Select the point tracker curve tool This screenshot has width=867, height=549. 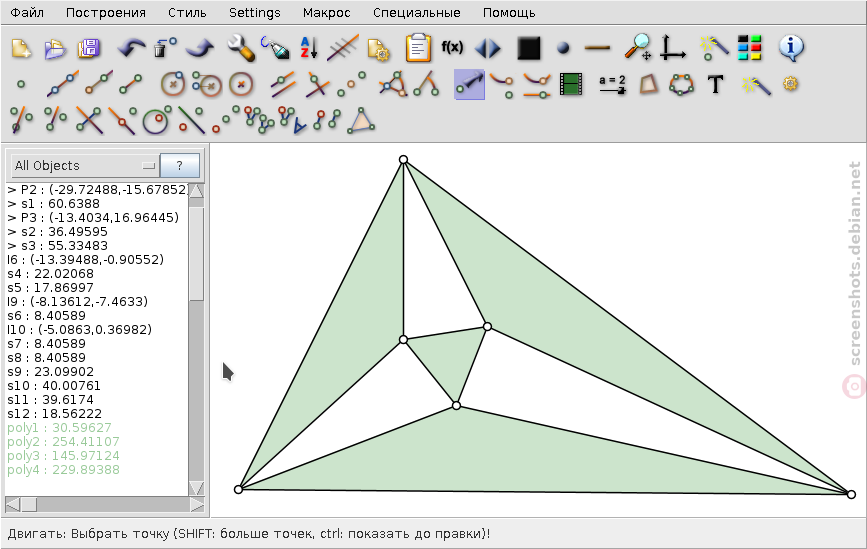point(502,86)
